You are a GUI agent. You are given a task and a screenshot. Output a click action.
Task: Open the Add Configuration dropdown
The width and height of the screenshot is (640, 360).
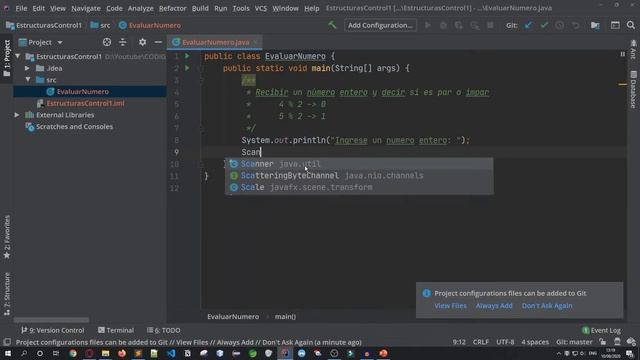tap(380, 25)
